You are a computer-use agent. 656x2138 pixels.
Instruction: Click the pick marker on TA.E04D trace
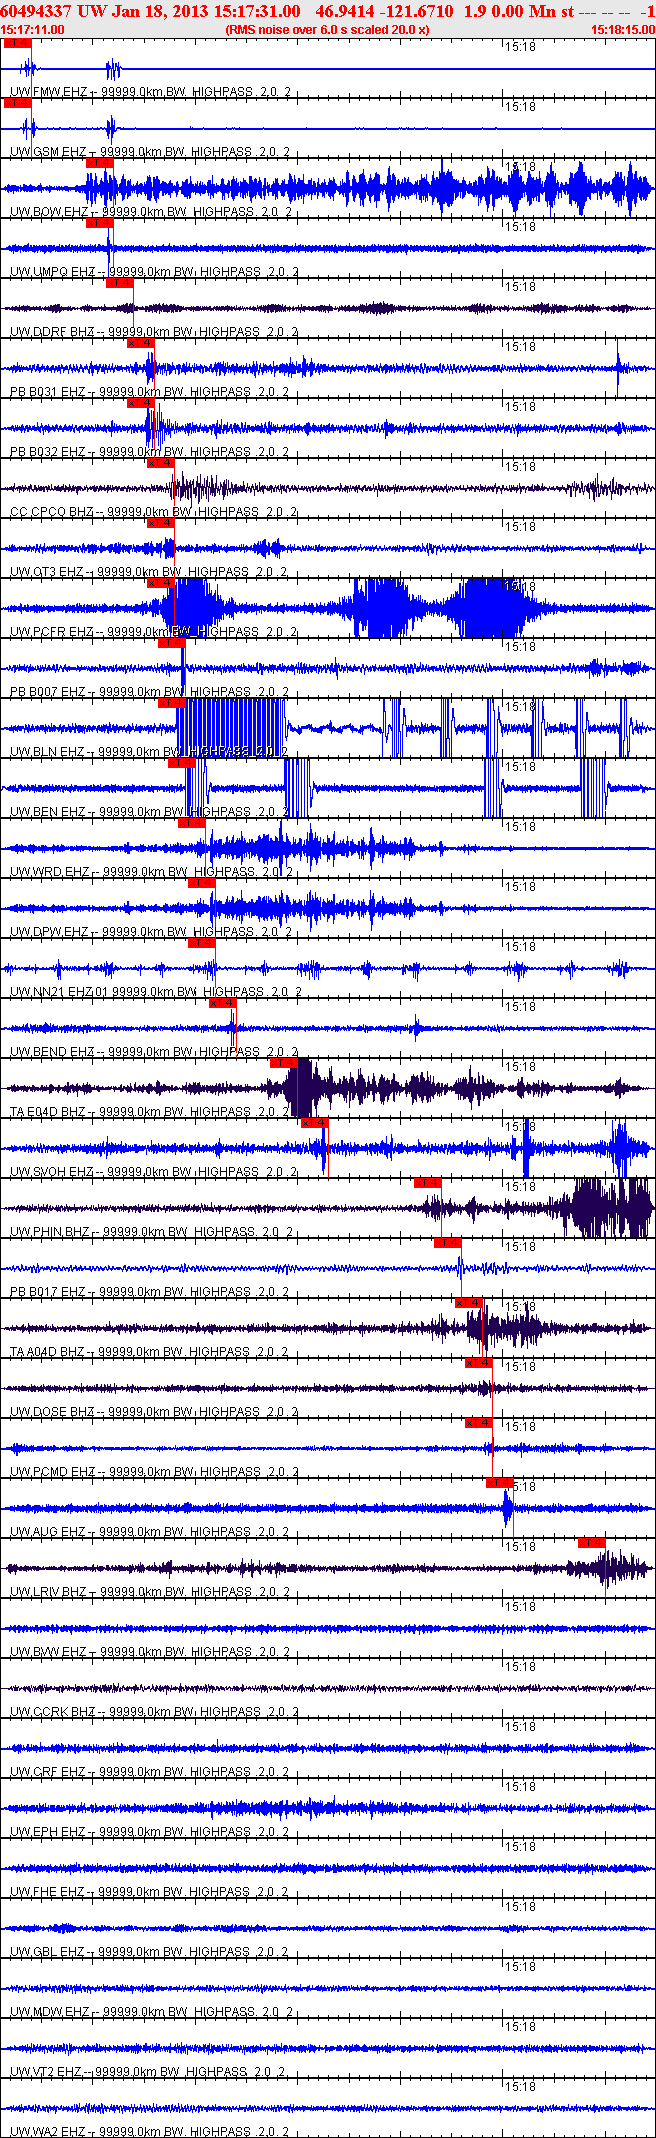click(x=284, y=1063)
